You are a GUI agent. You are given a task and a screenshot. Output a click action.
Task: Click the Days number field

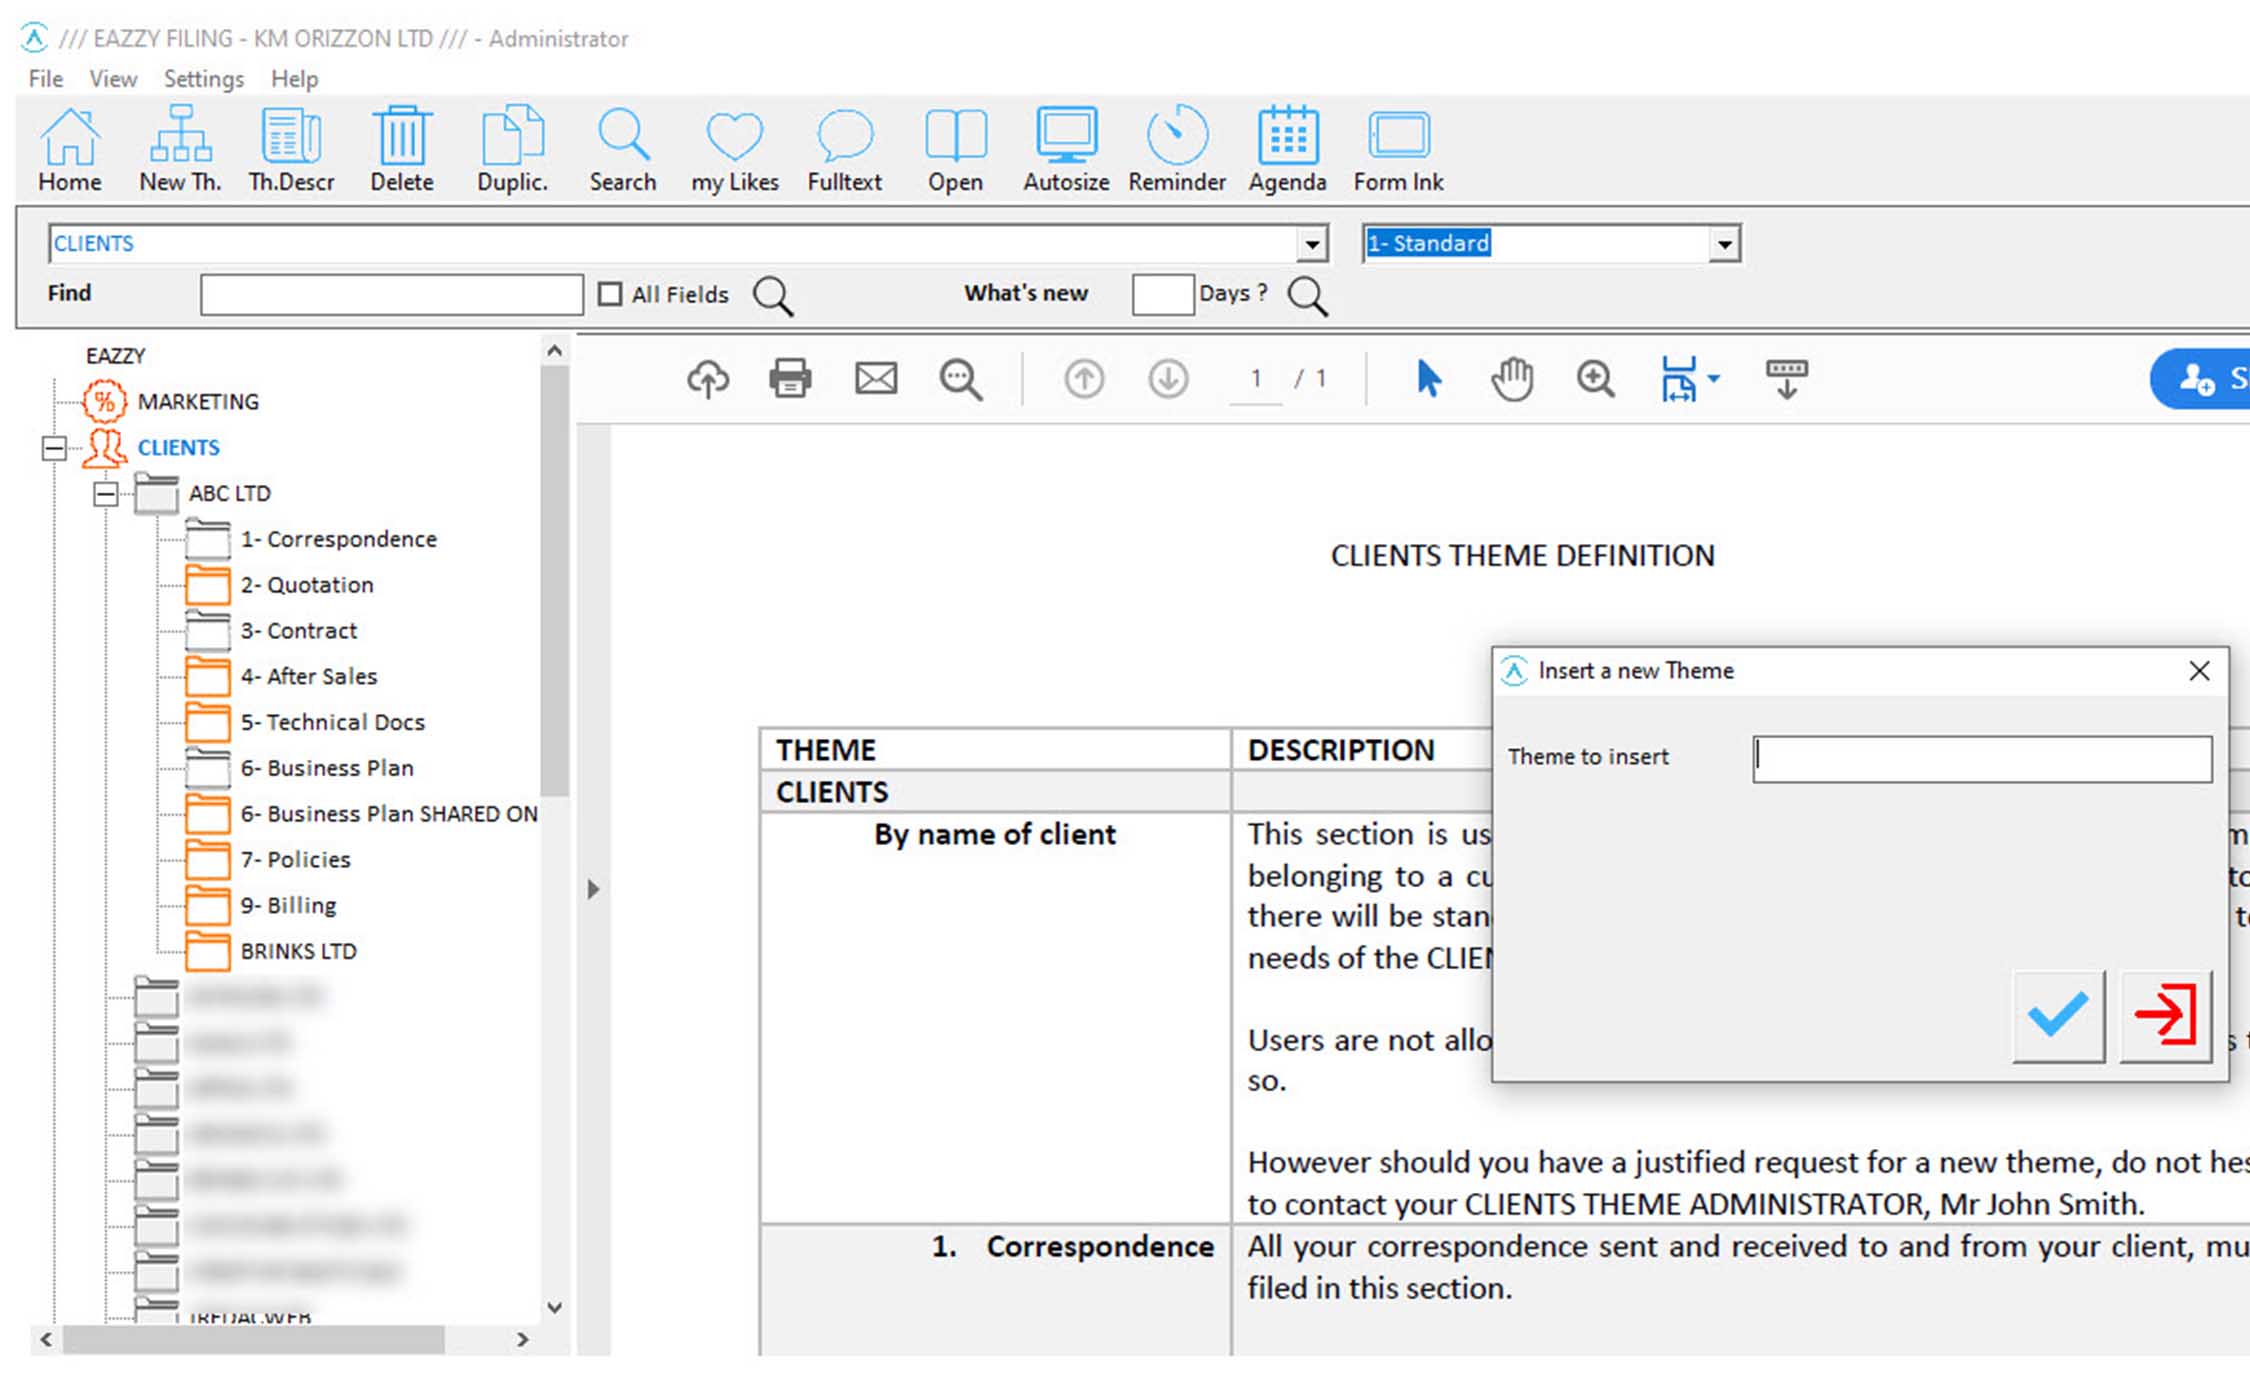click(x=1163, y=295)
